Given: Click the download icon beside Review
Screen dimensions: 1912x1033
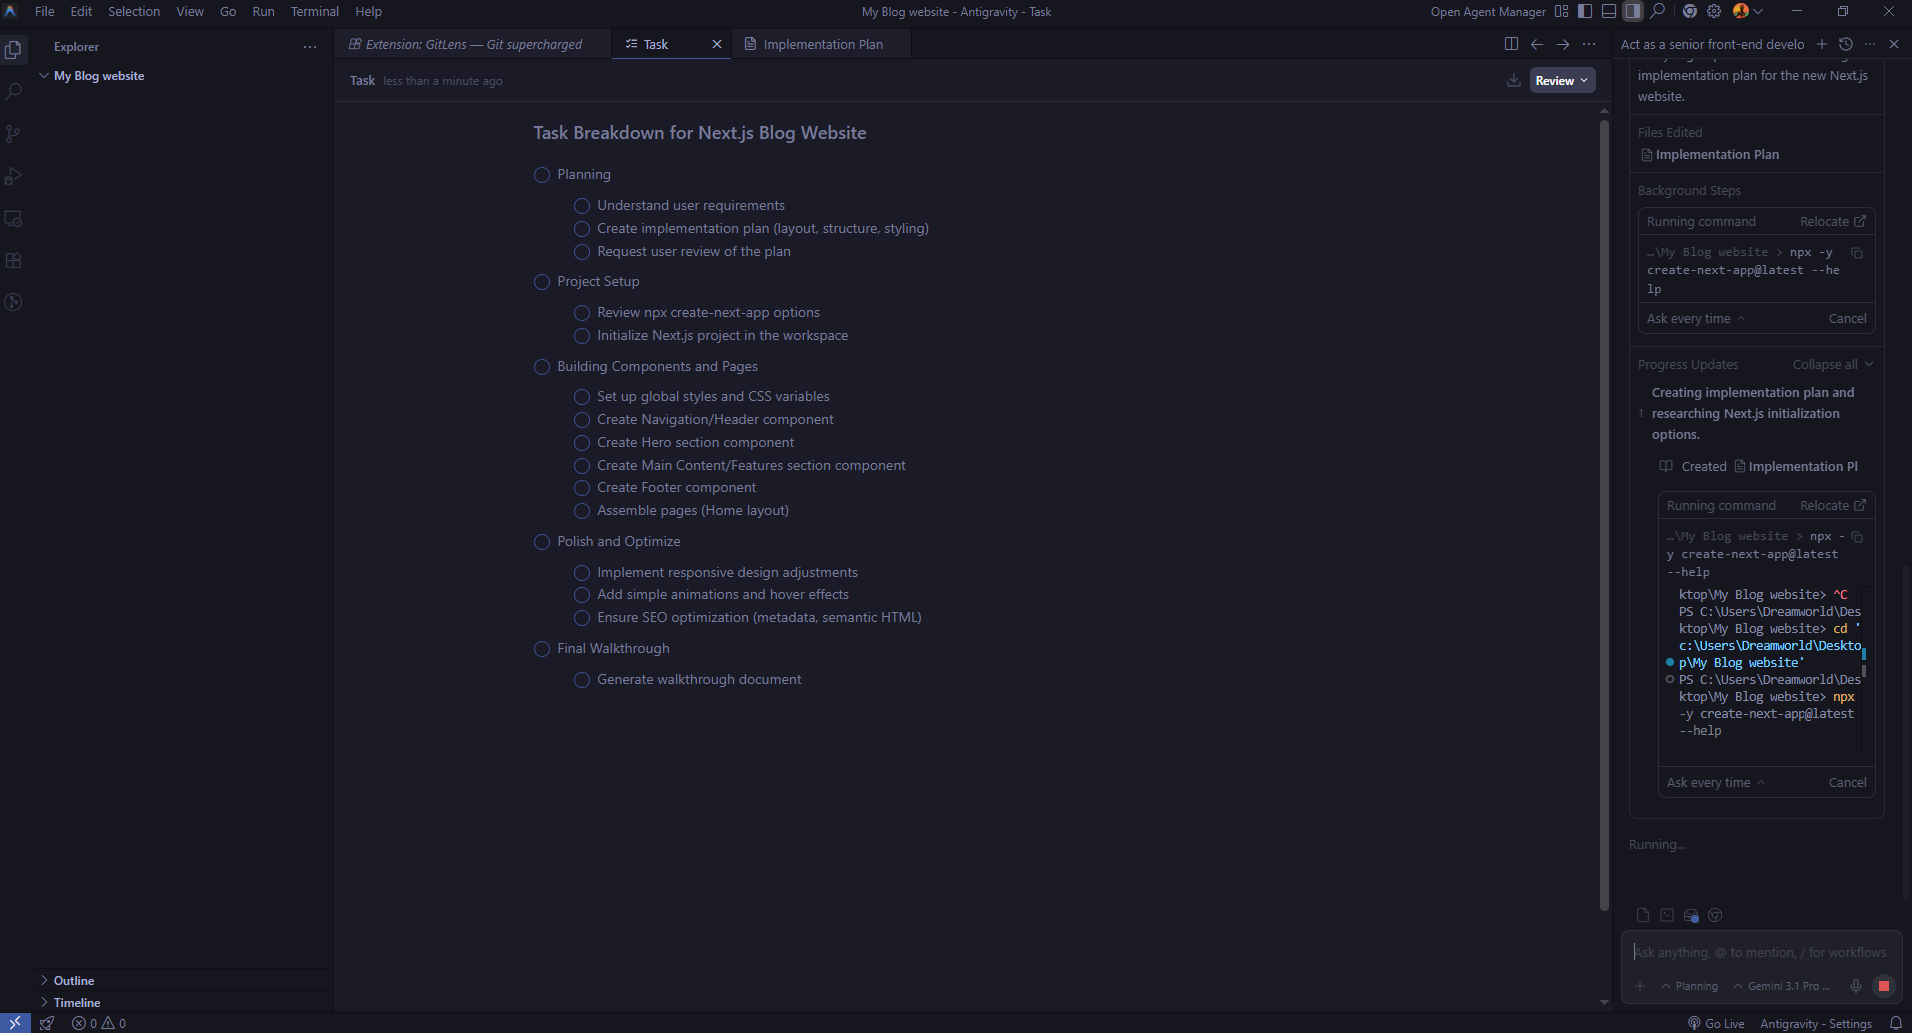Looking at the screenshot, I should tap(1514, 81).
